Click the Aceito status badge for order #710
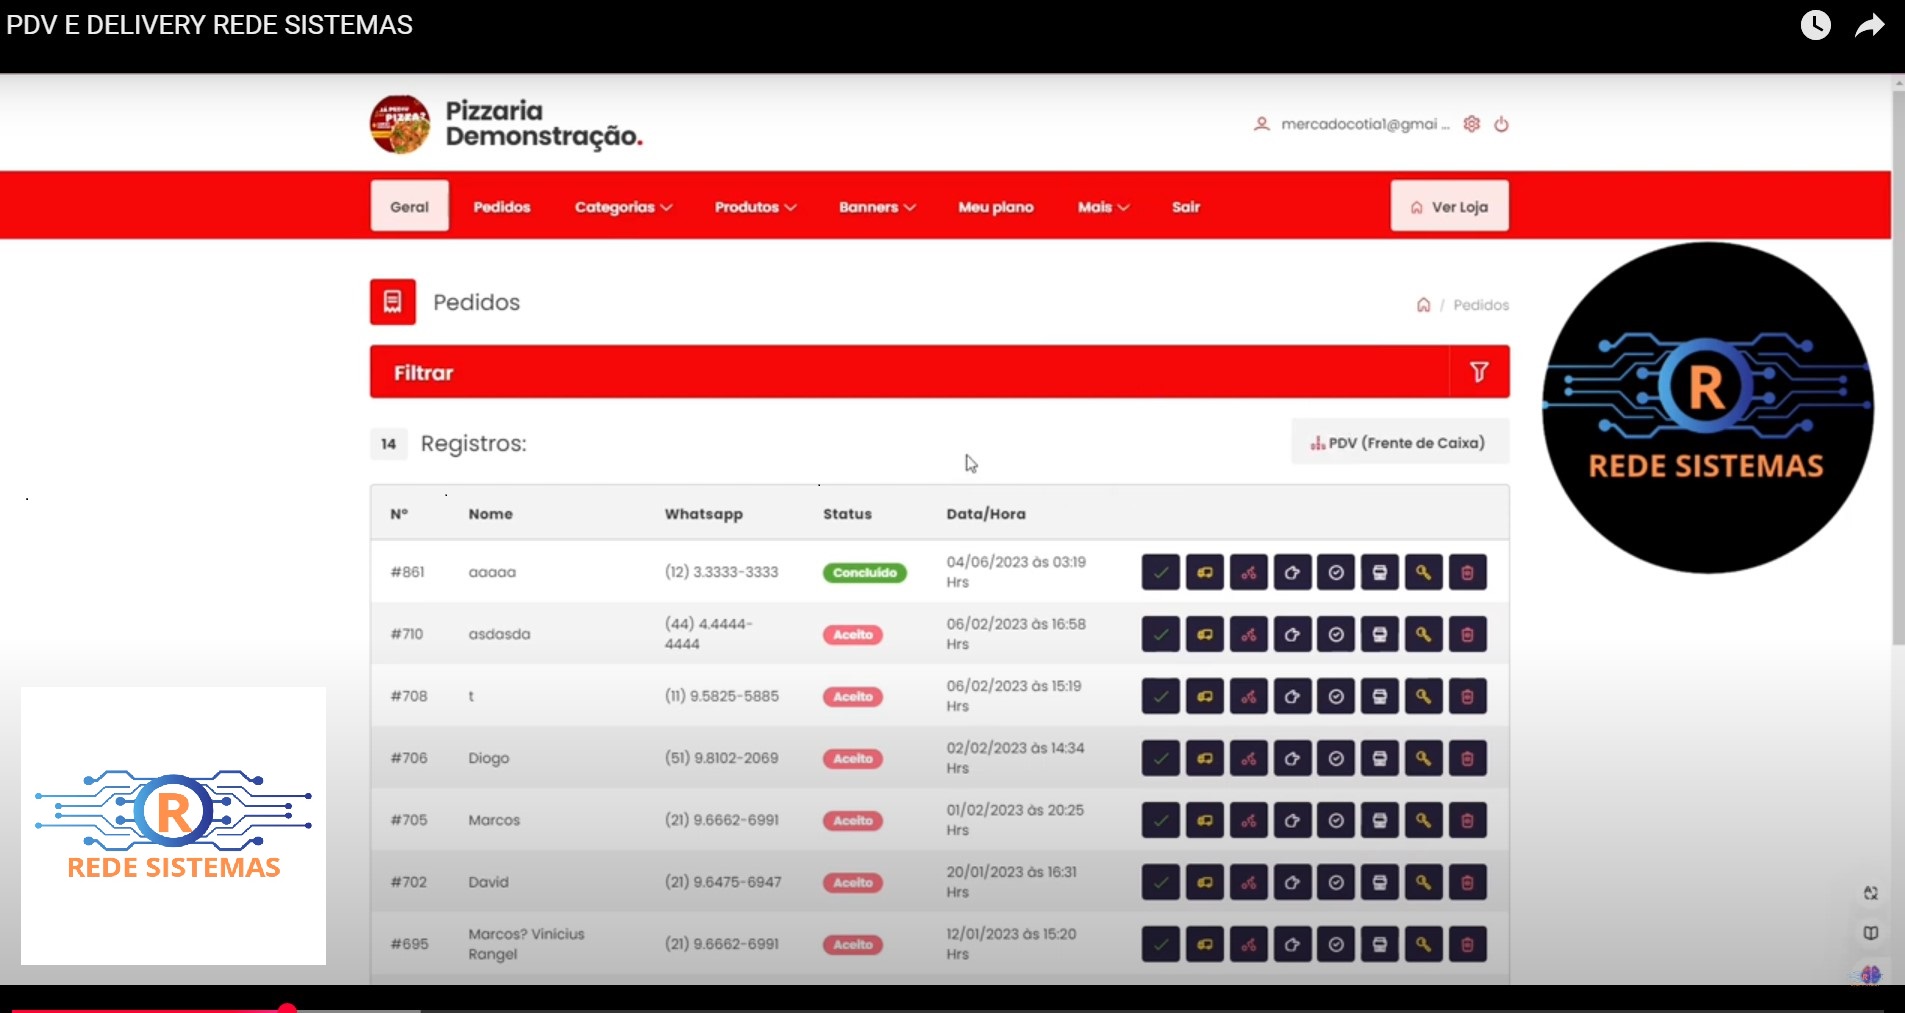 point(853,634)
